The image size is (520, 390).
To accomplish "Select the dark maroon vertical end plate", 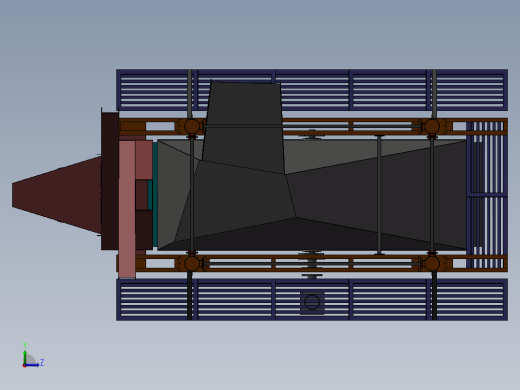I will (x=110, y=181).
